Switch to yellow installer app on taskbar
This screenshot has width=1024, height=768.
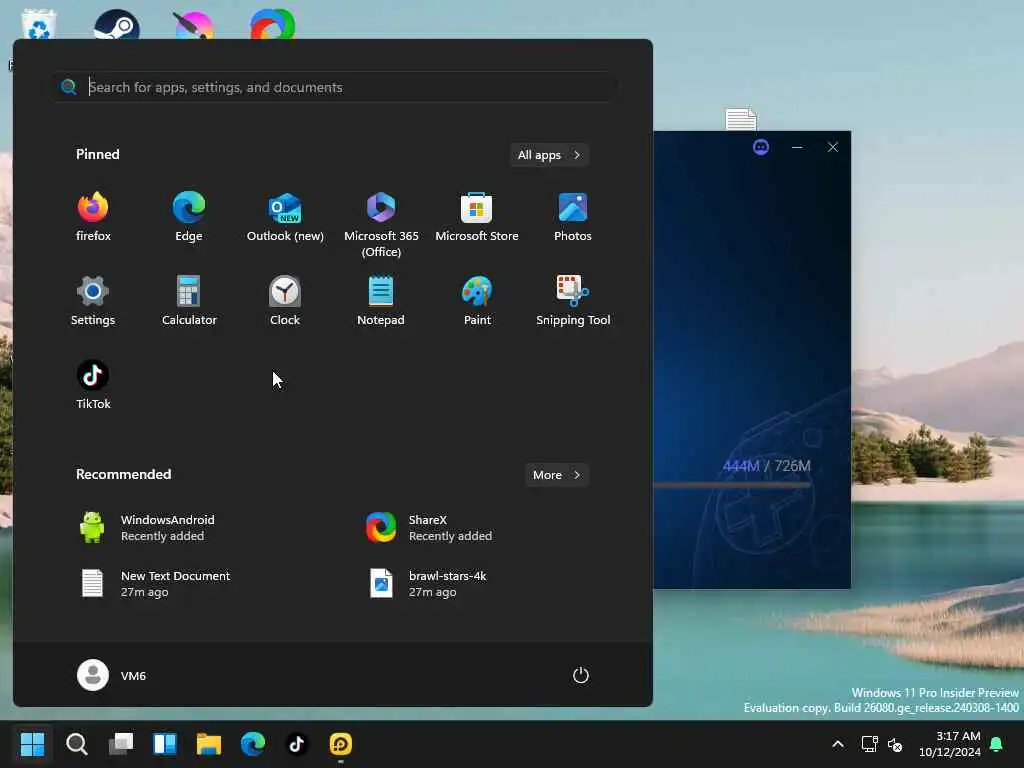[341, 744]
